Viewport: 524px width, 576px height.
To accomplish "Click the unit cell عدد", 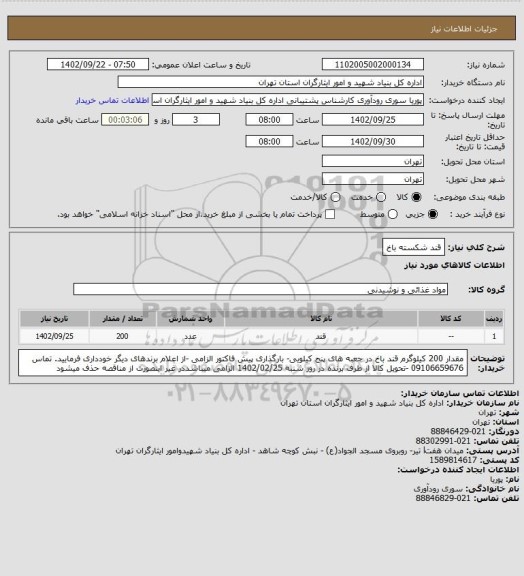I will [190, 336].
